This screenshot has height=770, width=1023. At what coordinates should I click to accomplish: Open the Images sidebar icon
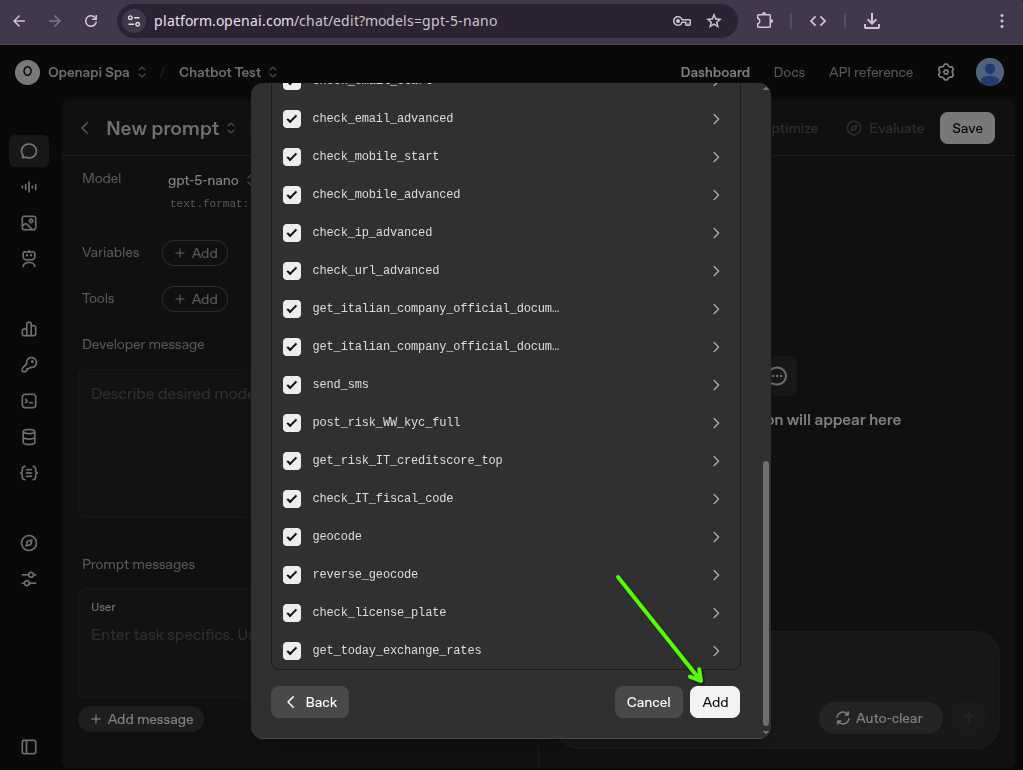tap(29, 223)
